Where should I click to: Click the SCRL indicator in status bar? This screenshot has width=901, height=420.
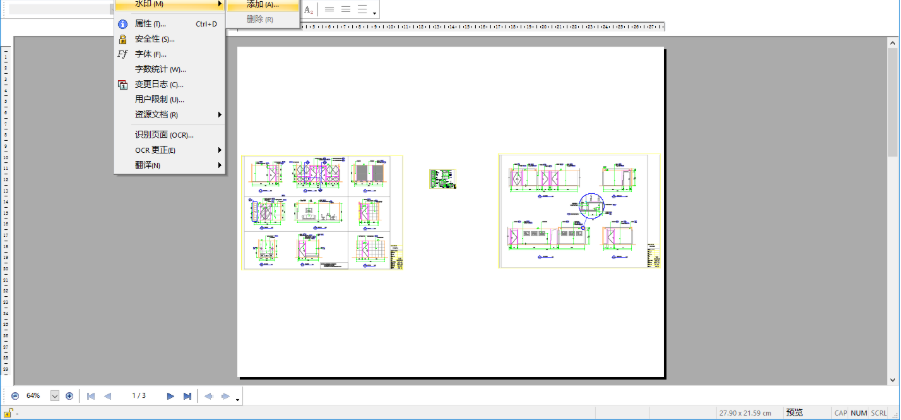(x=879, y=413)
